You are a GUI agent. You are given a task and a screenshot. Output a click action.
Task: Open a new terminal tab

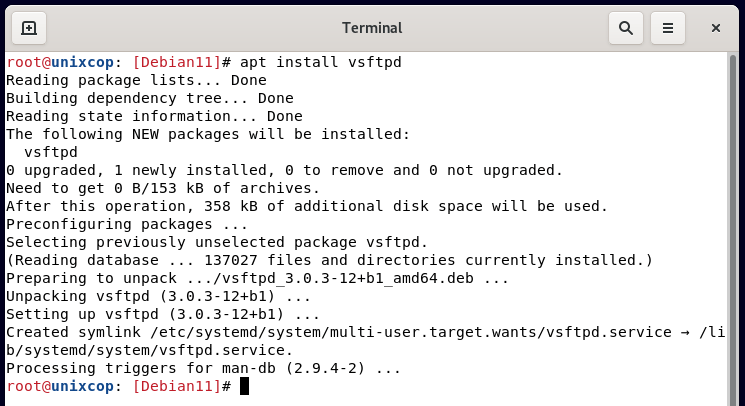coord(29,28)
